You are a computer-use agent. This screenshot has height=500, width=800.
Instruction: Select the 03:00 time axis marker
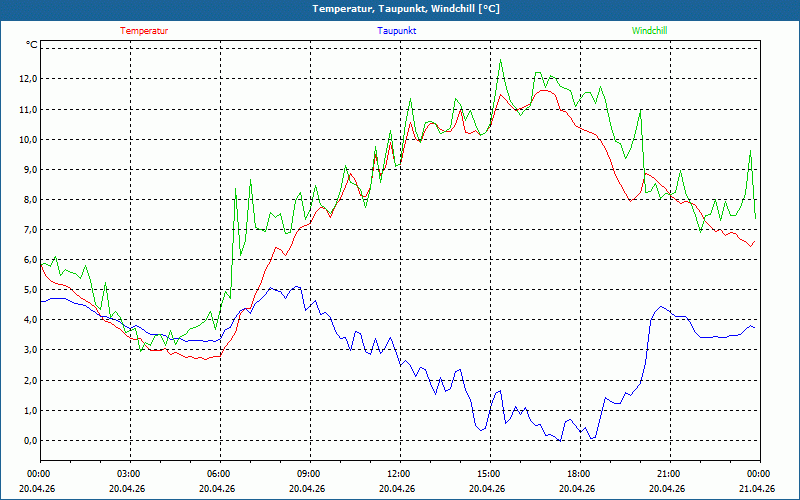(129, 474)
